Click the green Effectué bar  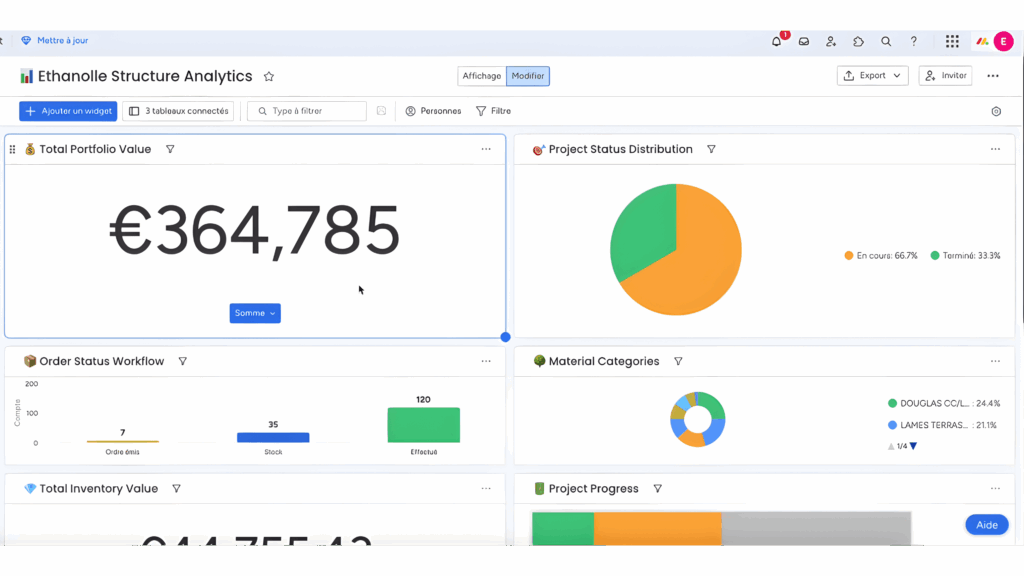click(x=424, y=425)
